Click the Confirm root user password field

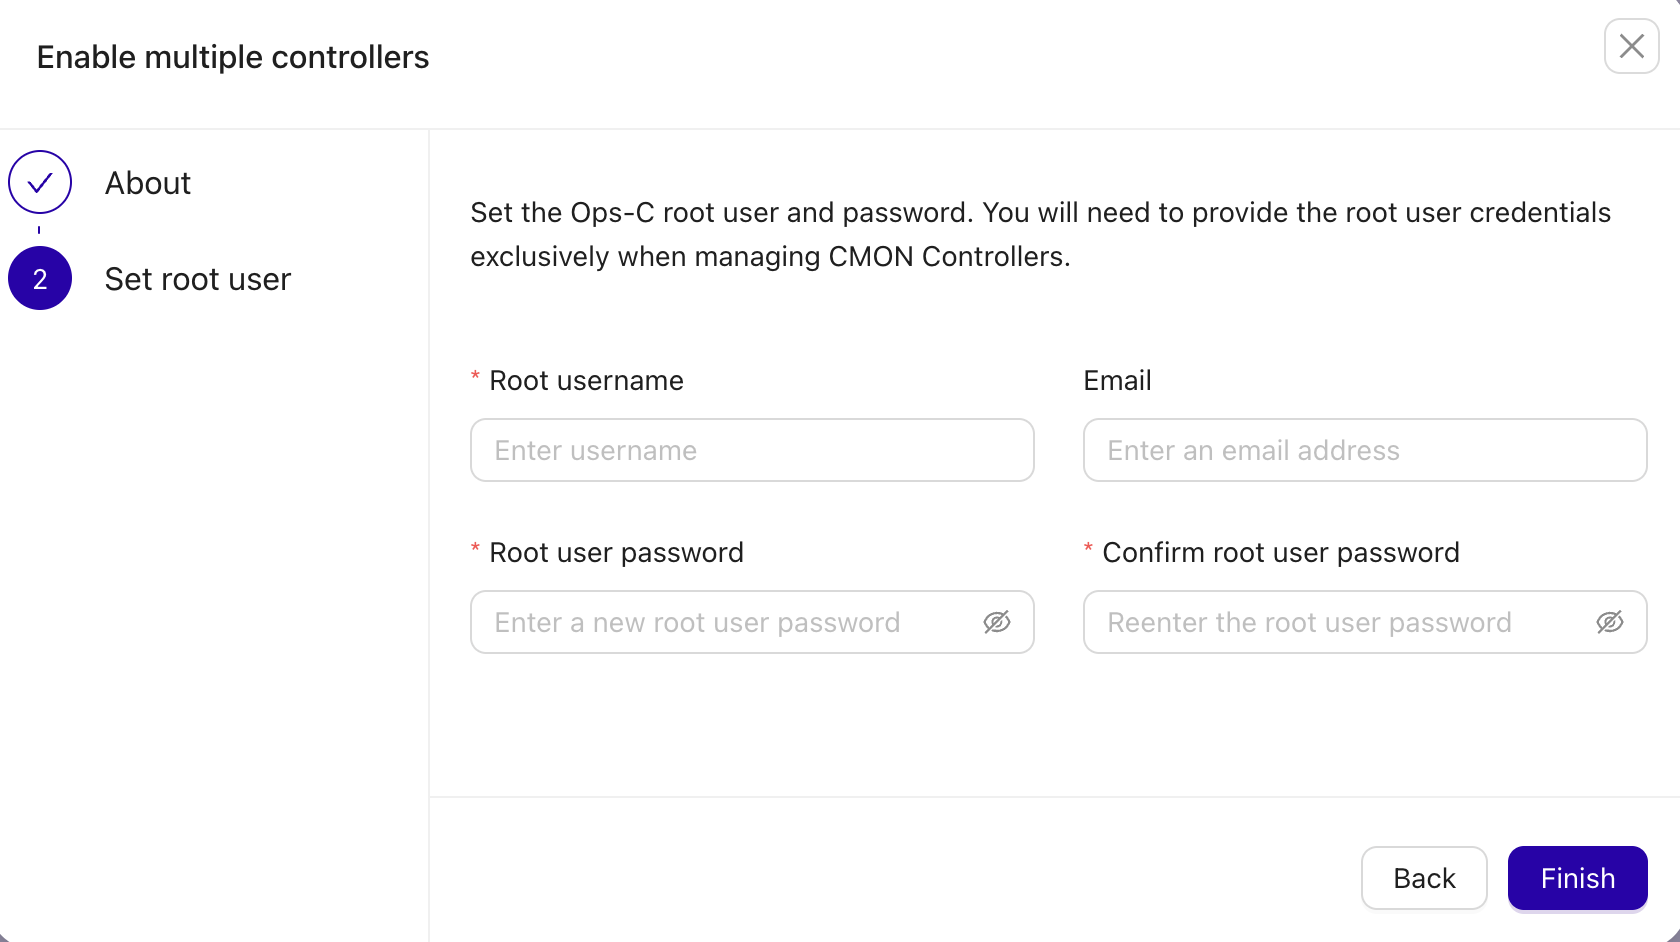1335,622
